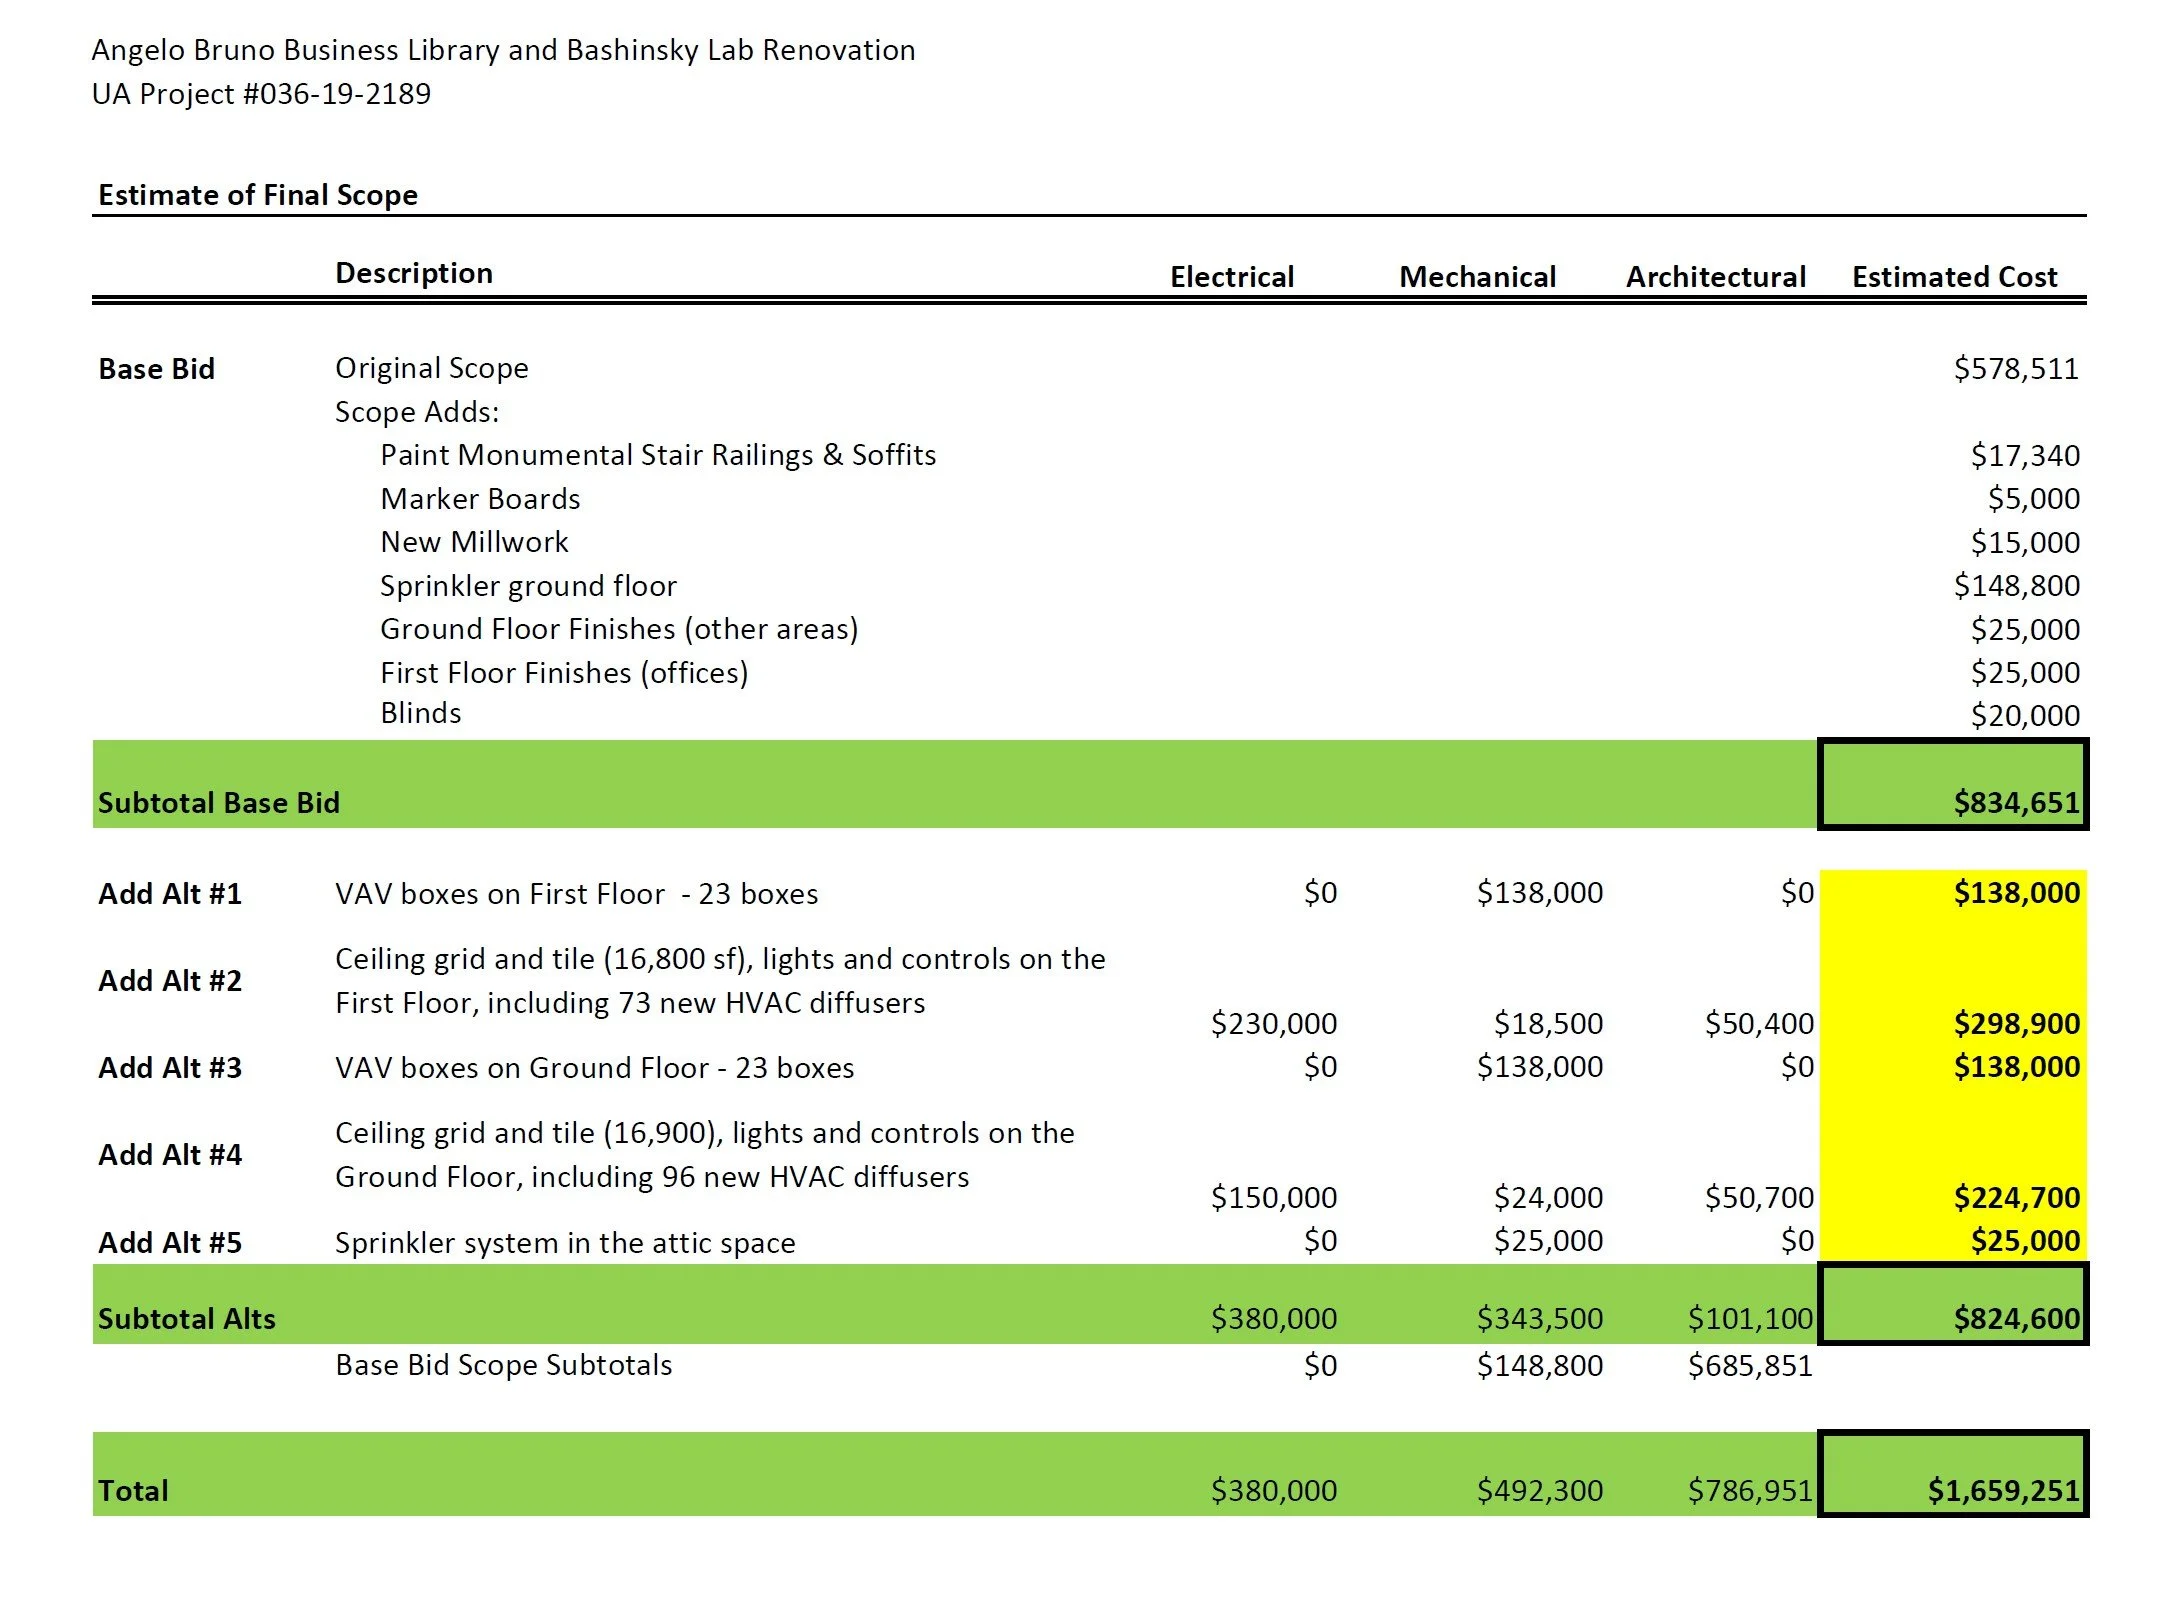Select the yellow $298,900 estimated cost
Screen dimensions: 2171x1610
click(x=2015, y=1023)
